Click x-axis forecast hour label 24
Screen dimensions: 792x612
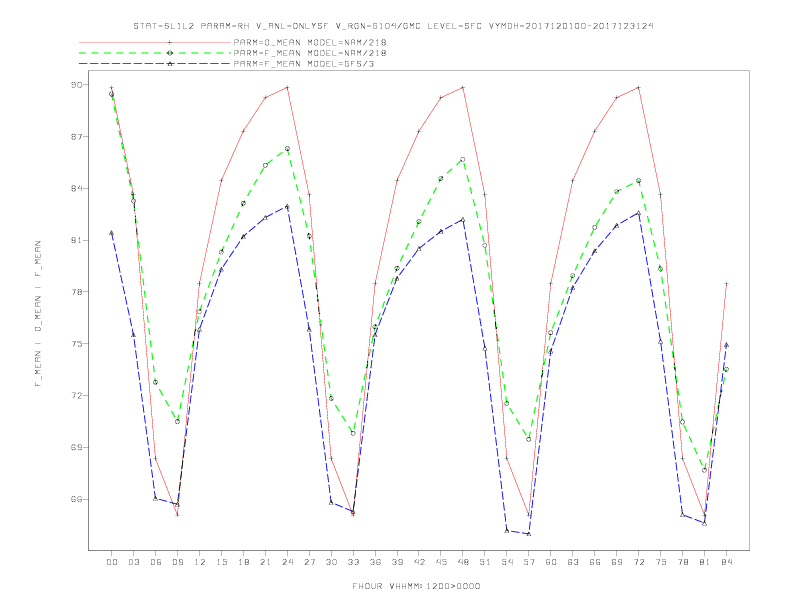[287, 562]
